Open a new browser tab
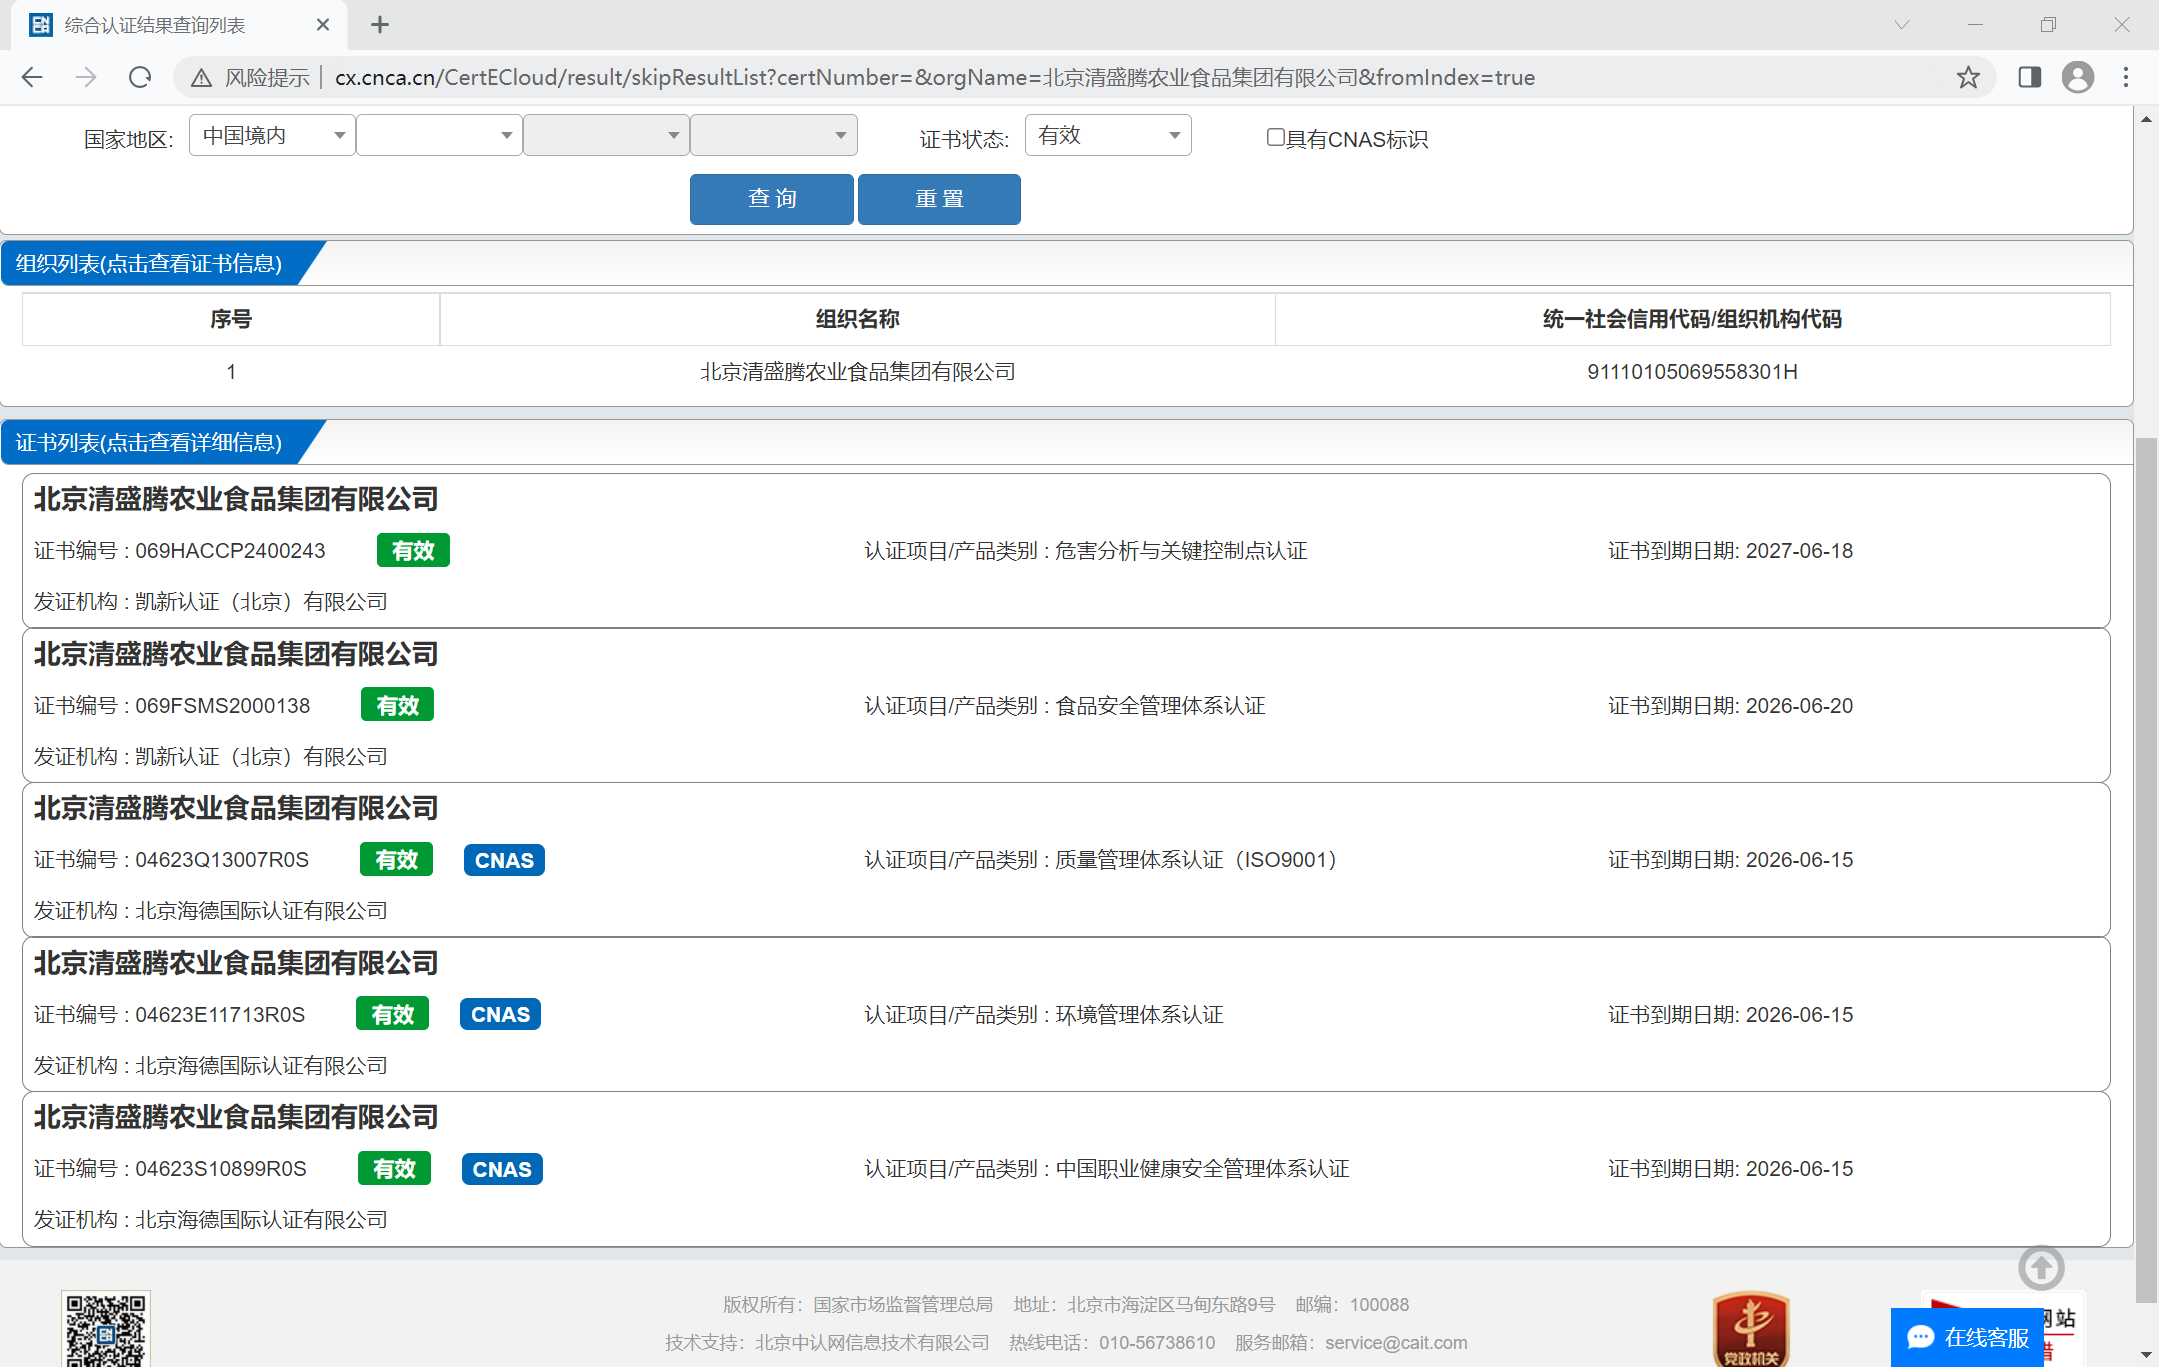The width and height of the screenshot is (2159, 1367). [x=380, y=25]
